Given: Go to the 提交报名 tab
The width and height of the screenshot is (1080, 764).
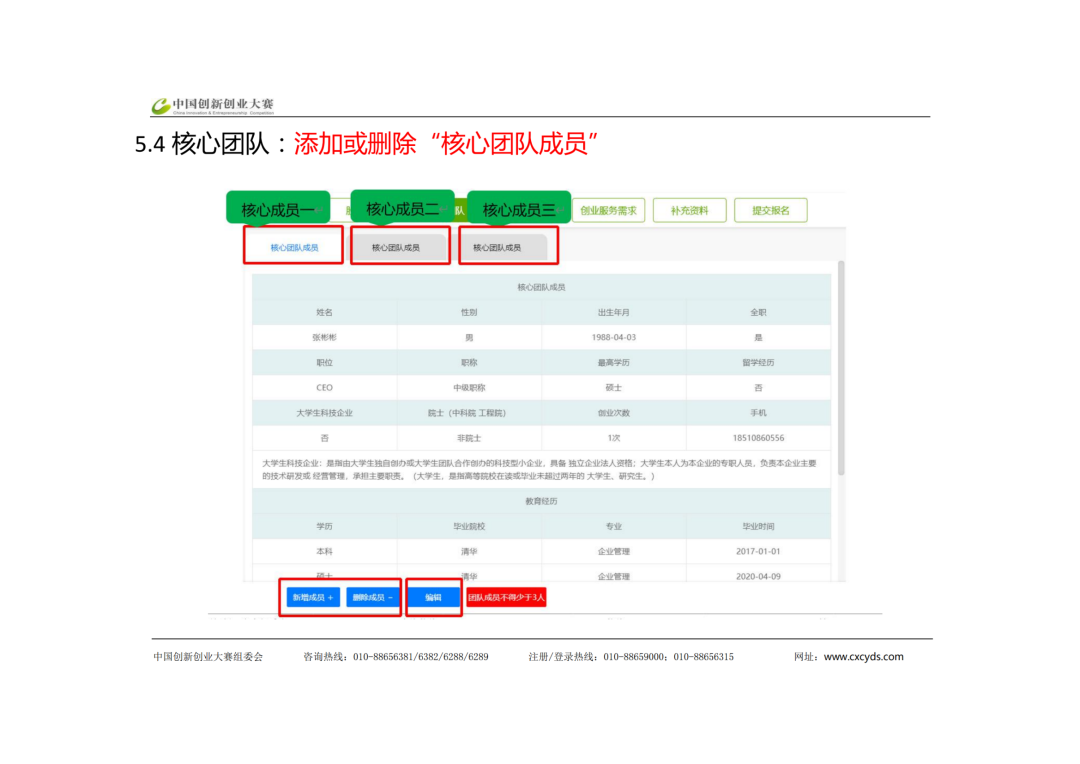Looking at the screenshot, I should pos(770,210).
